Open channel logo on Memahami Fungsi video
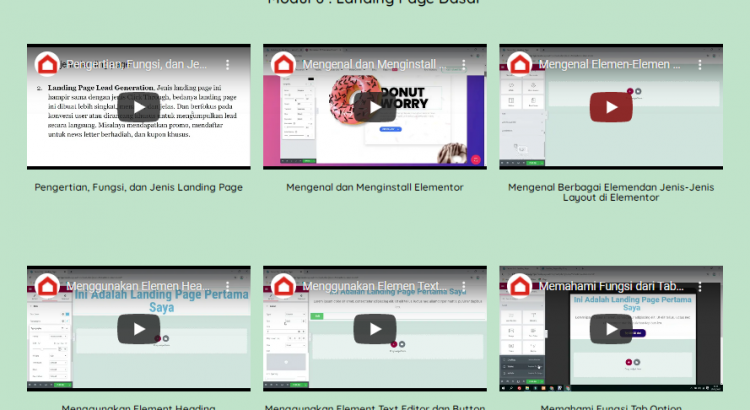Screen dimensions: 750x410 (x=519, y=288)
